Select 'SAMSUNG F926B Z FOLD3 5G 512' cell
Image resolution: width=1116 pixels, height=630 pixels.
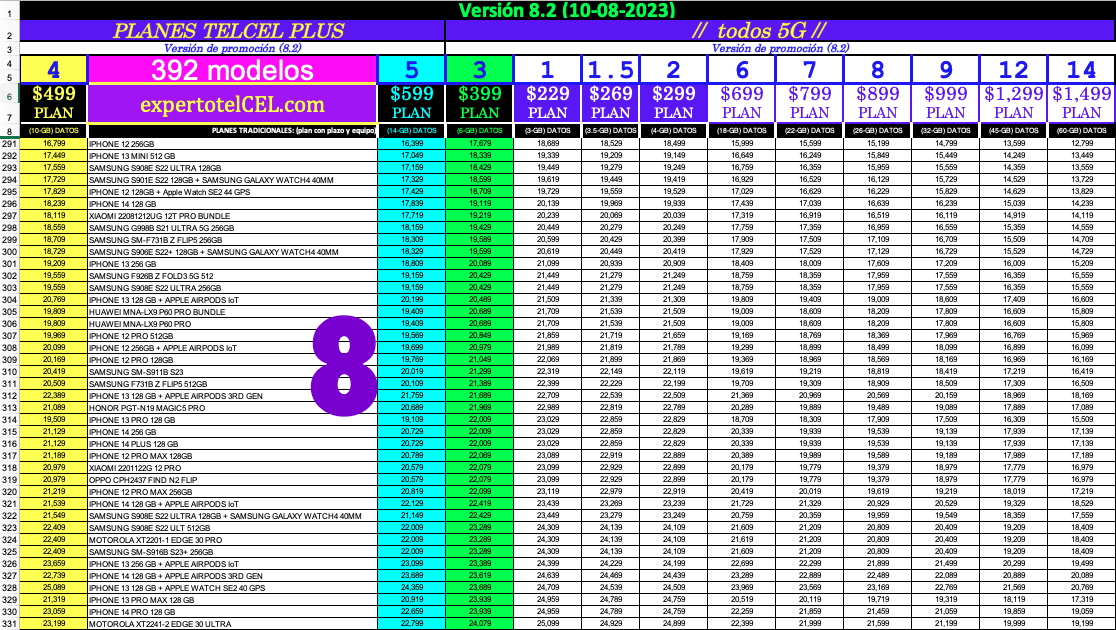tap(232, 275)
